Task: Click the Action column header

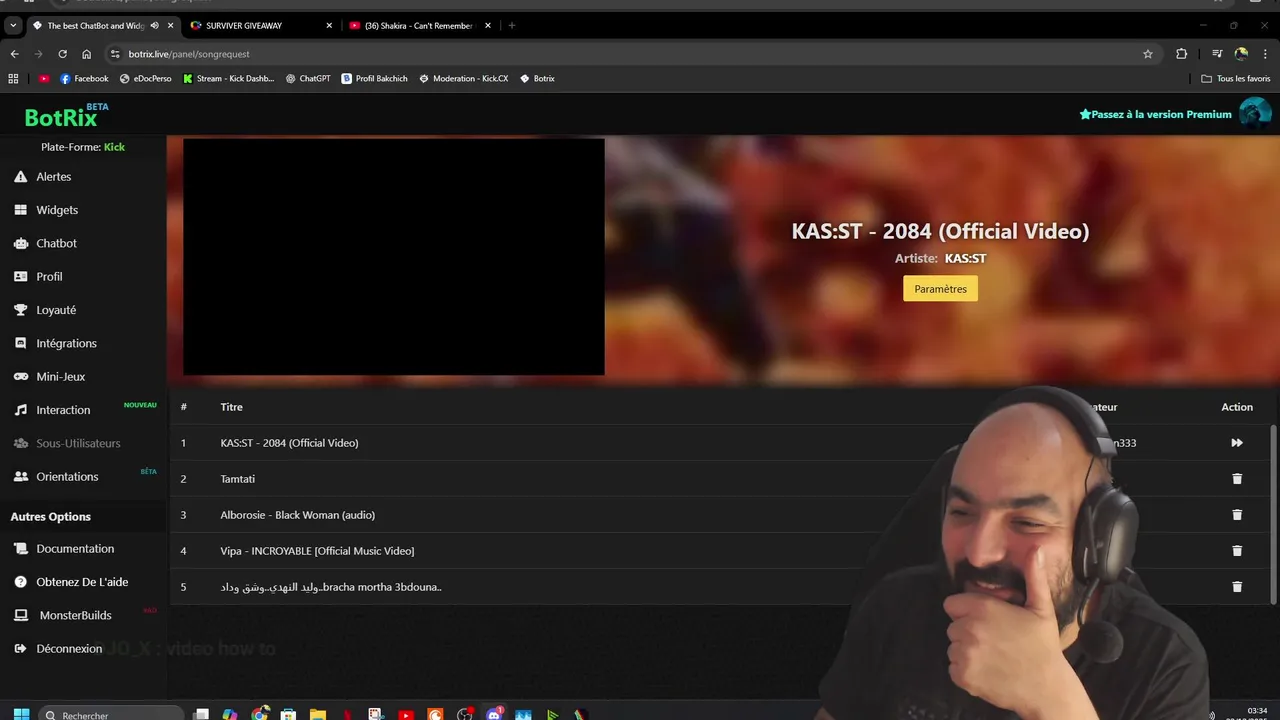Action: tap(1237, 407)
